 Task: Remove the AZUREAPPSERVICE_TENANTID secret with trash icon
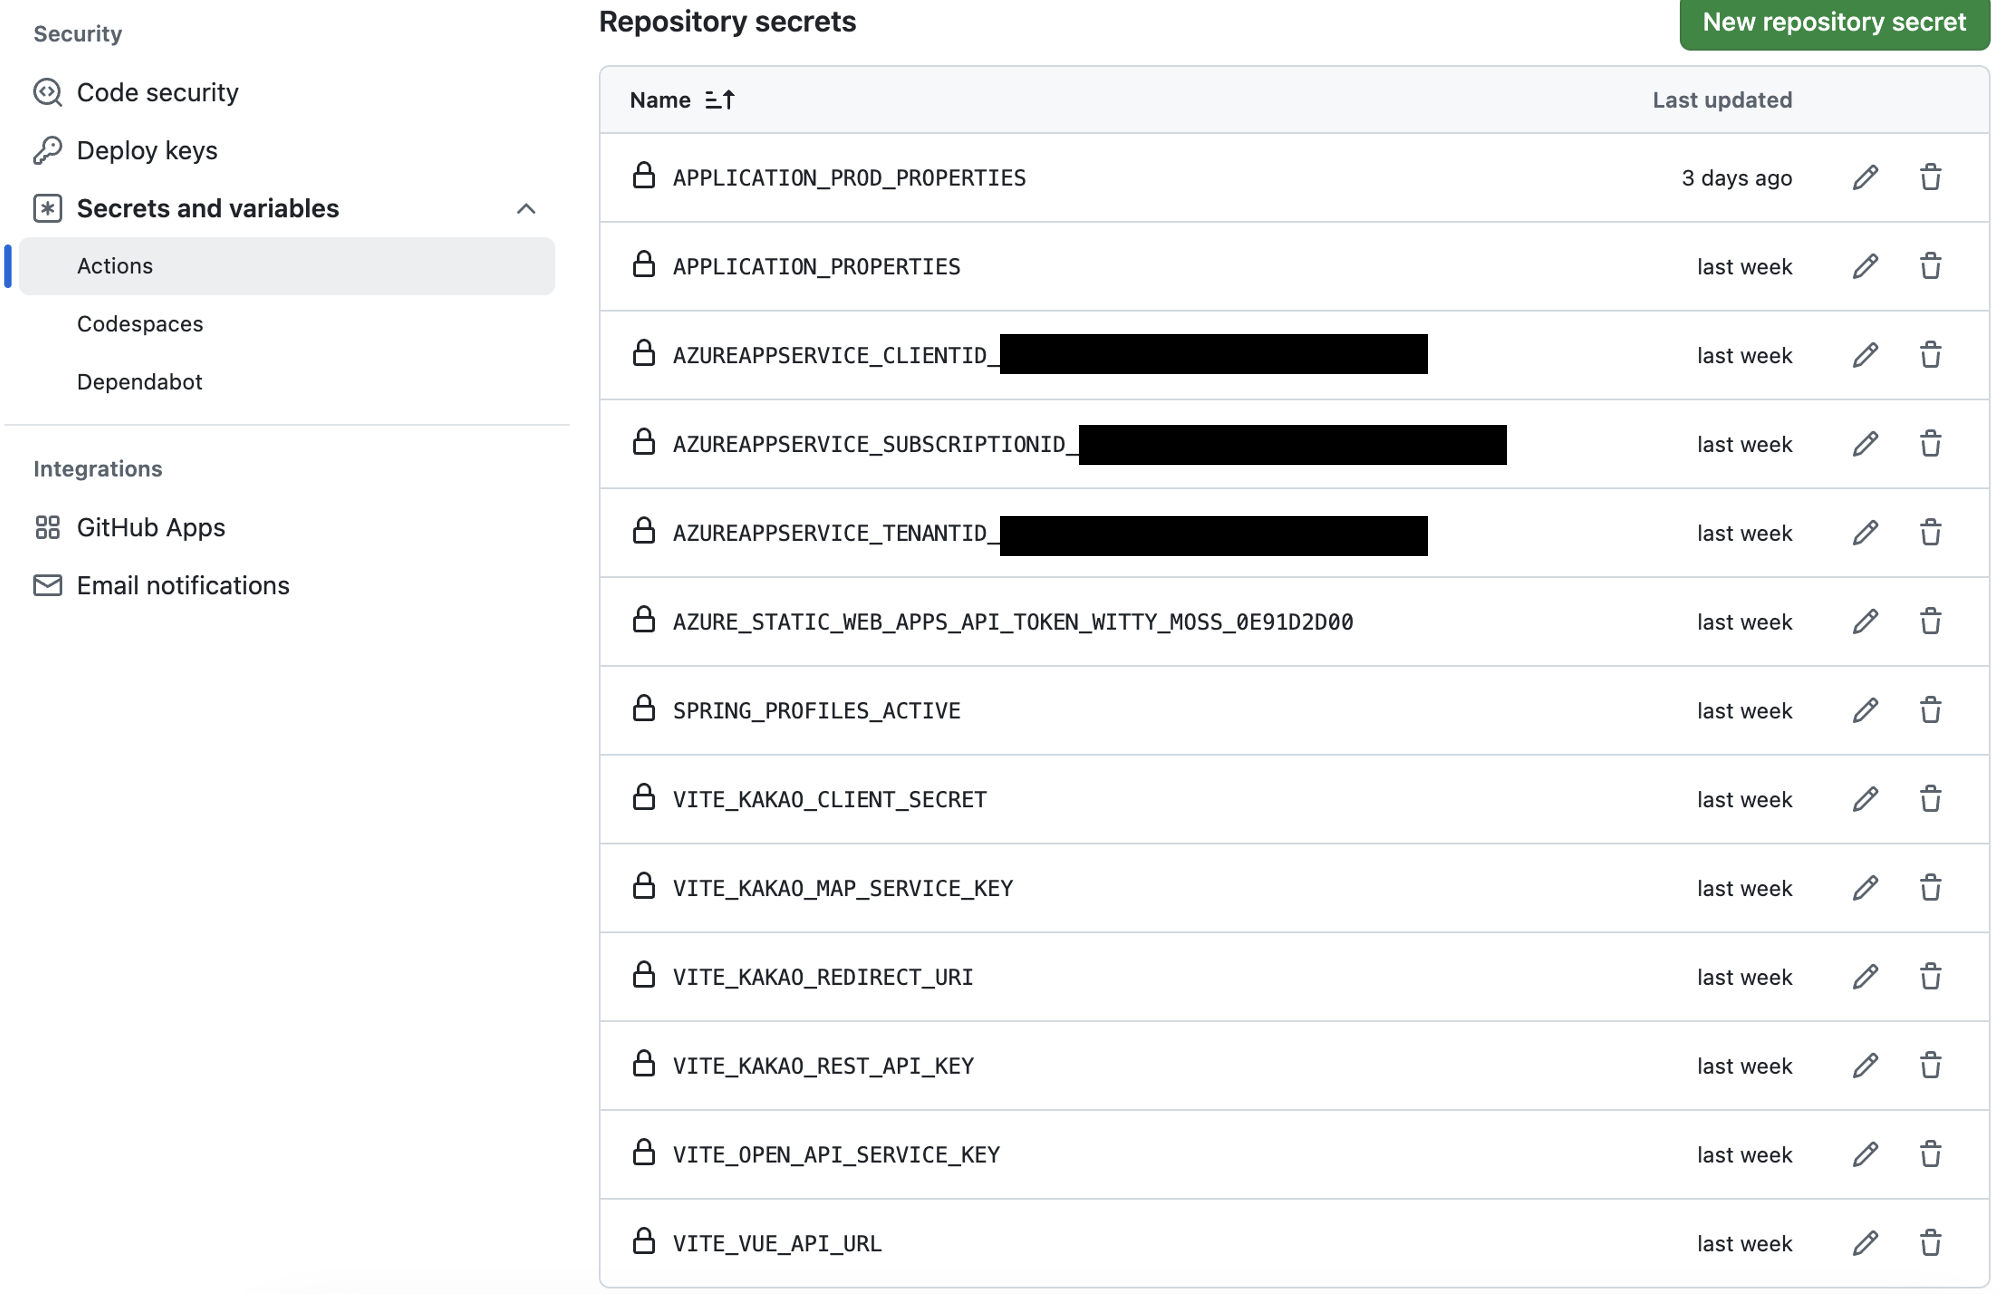coord(1930,533)
